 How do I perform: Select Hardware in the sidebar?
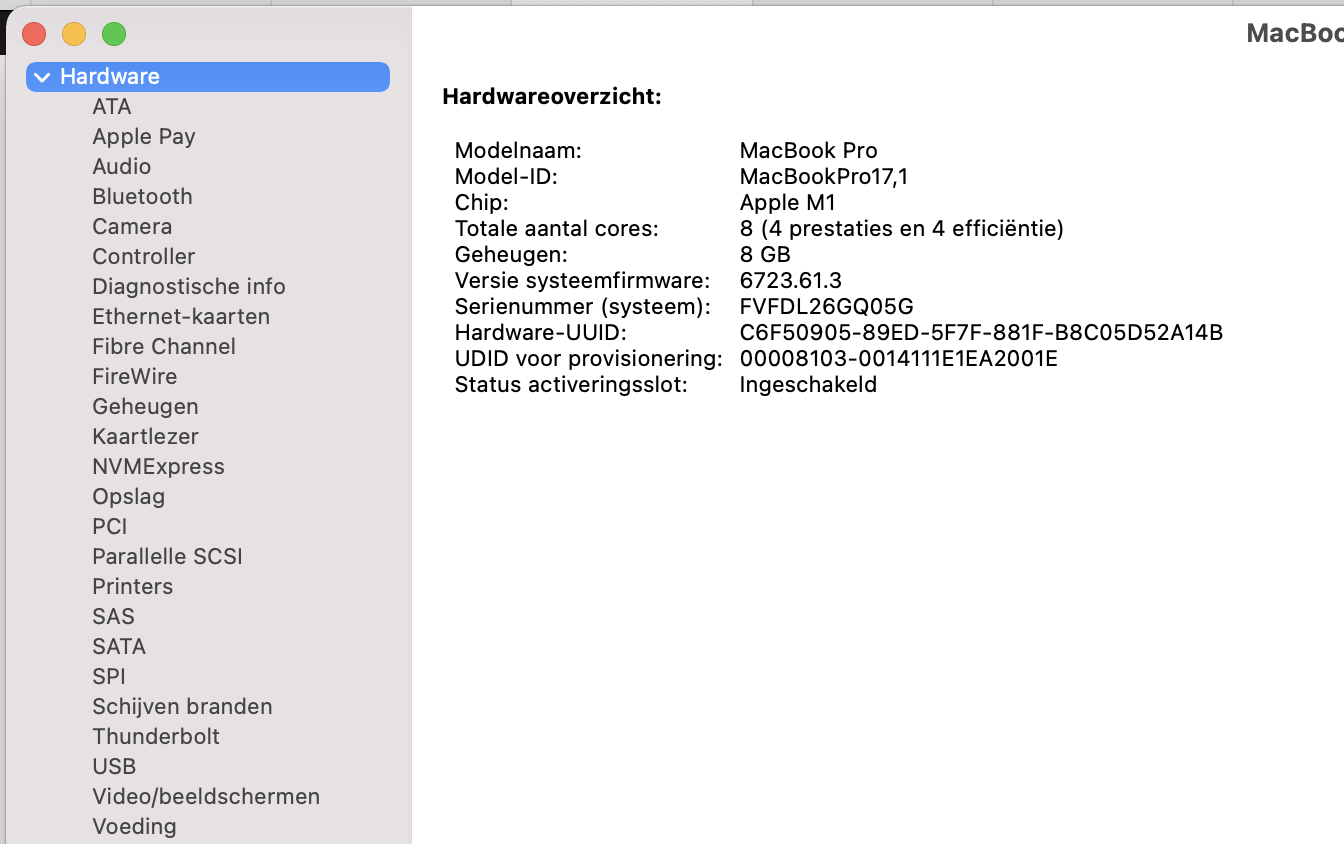208,77
